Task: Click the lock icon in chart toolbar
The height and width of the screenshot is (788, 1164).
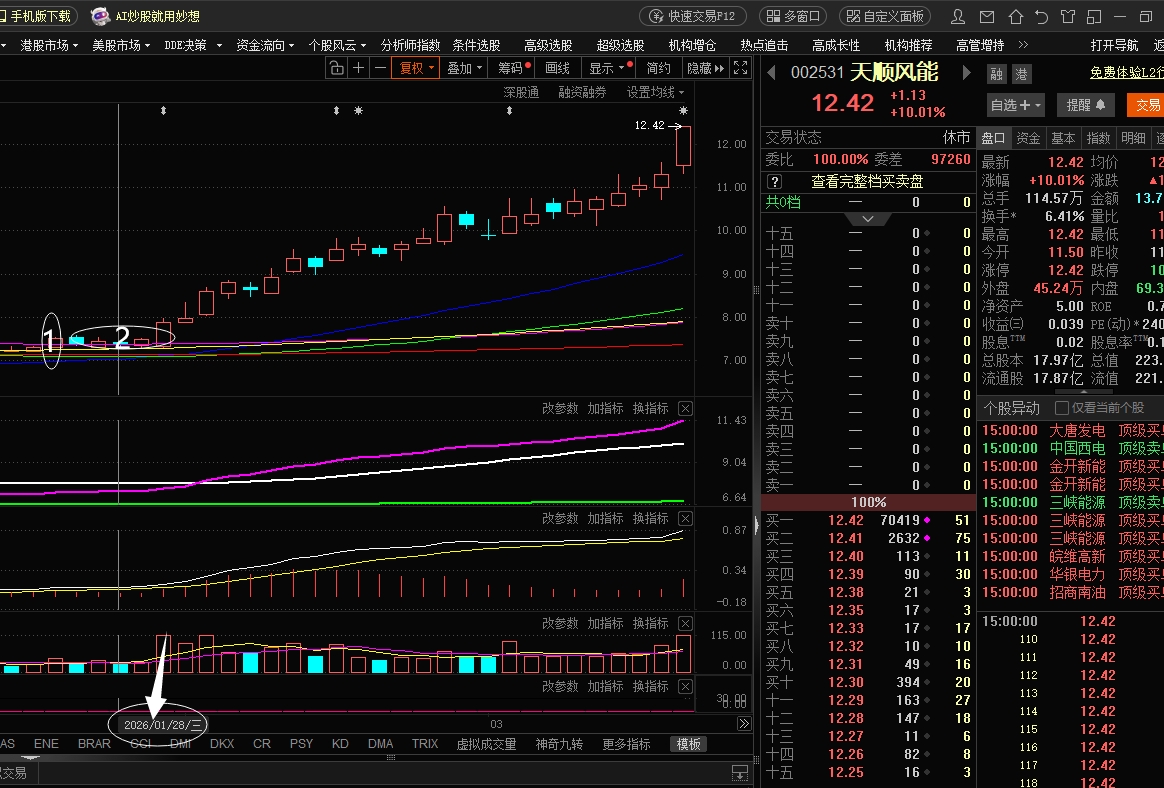Action: (337, 68)
